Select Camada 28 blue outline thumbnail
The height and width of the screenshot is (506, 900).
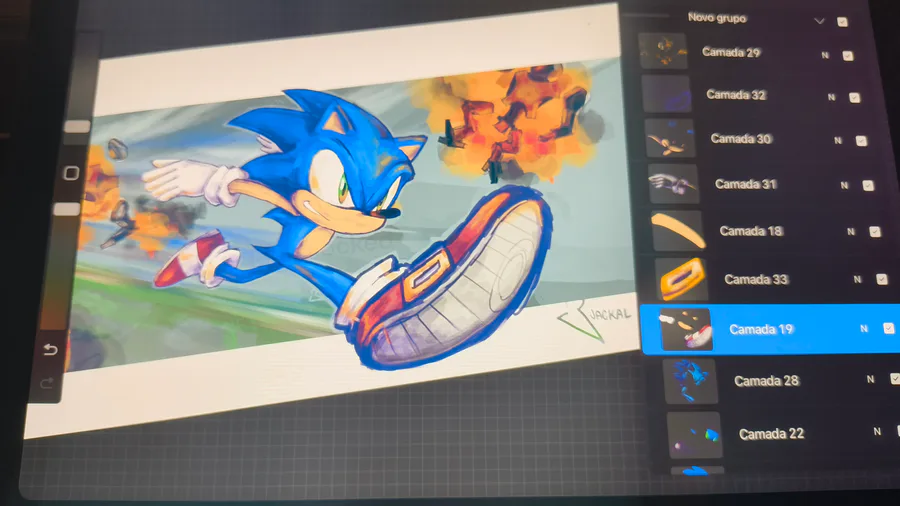(x=691, y=382)
